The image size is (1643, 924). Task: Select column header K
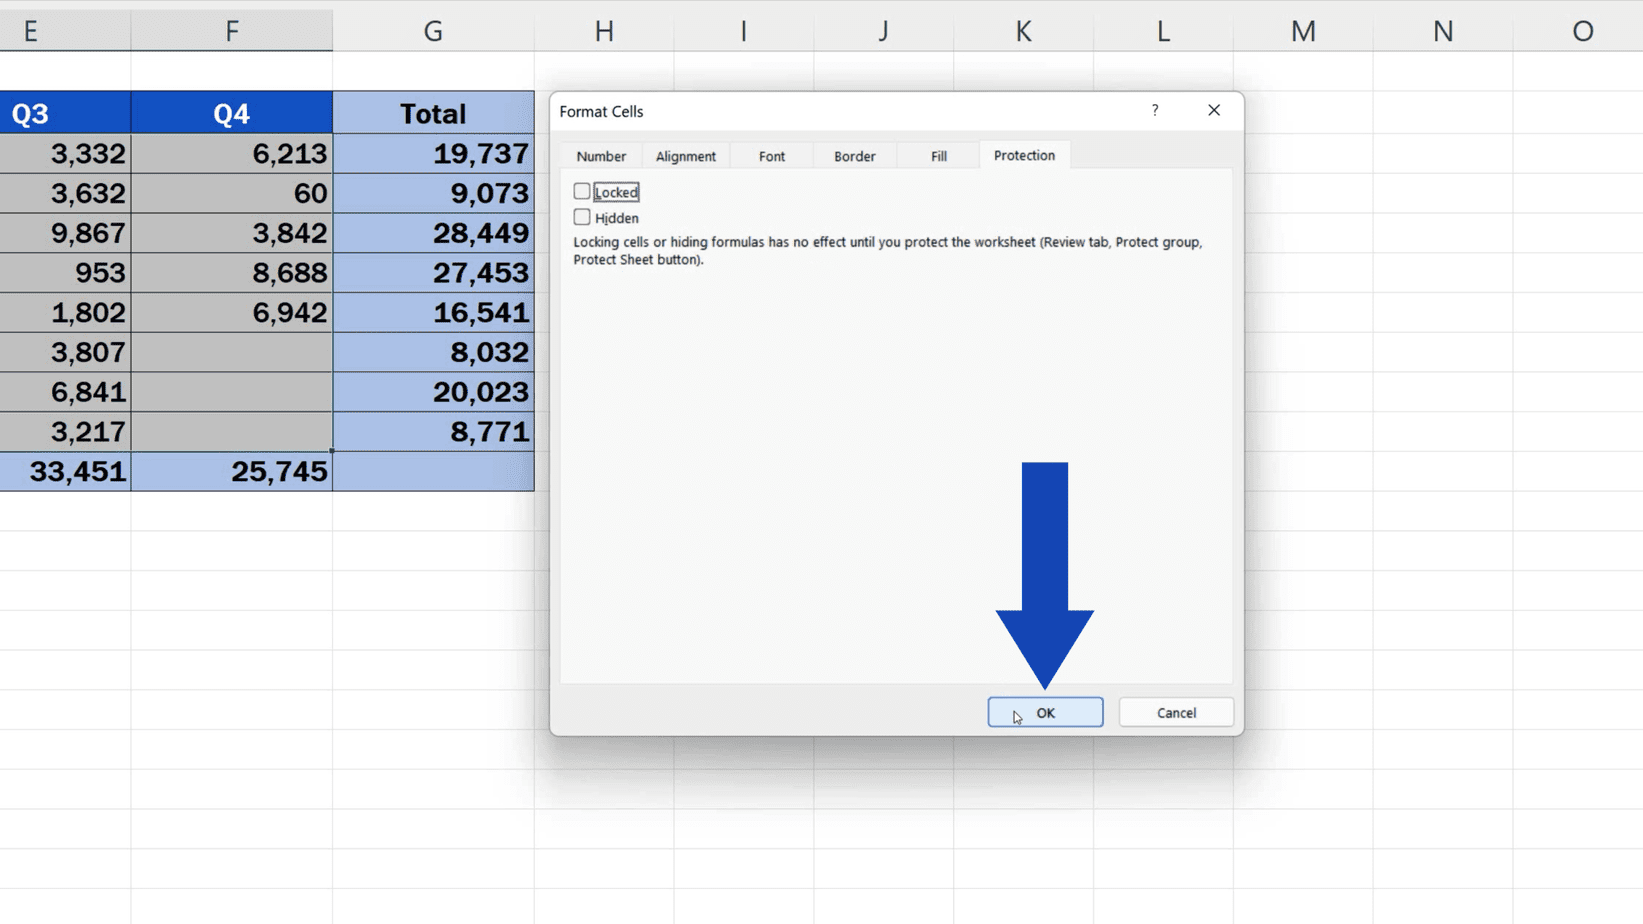(x=1022, y=30)
